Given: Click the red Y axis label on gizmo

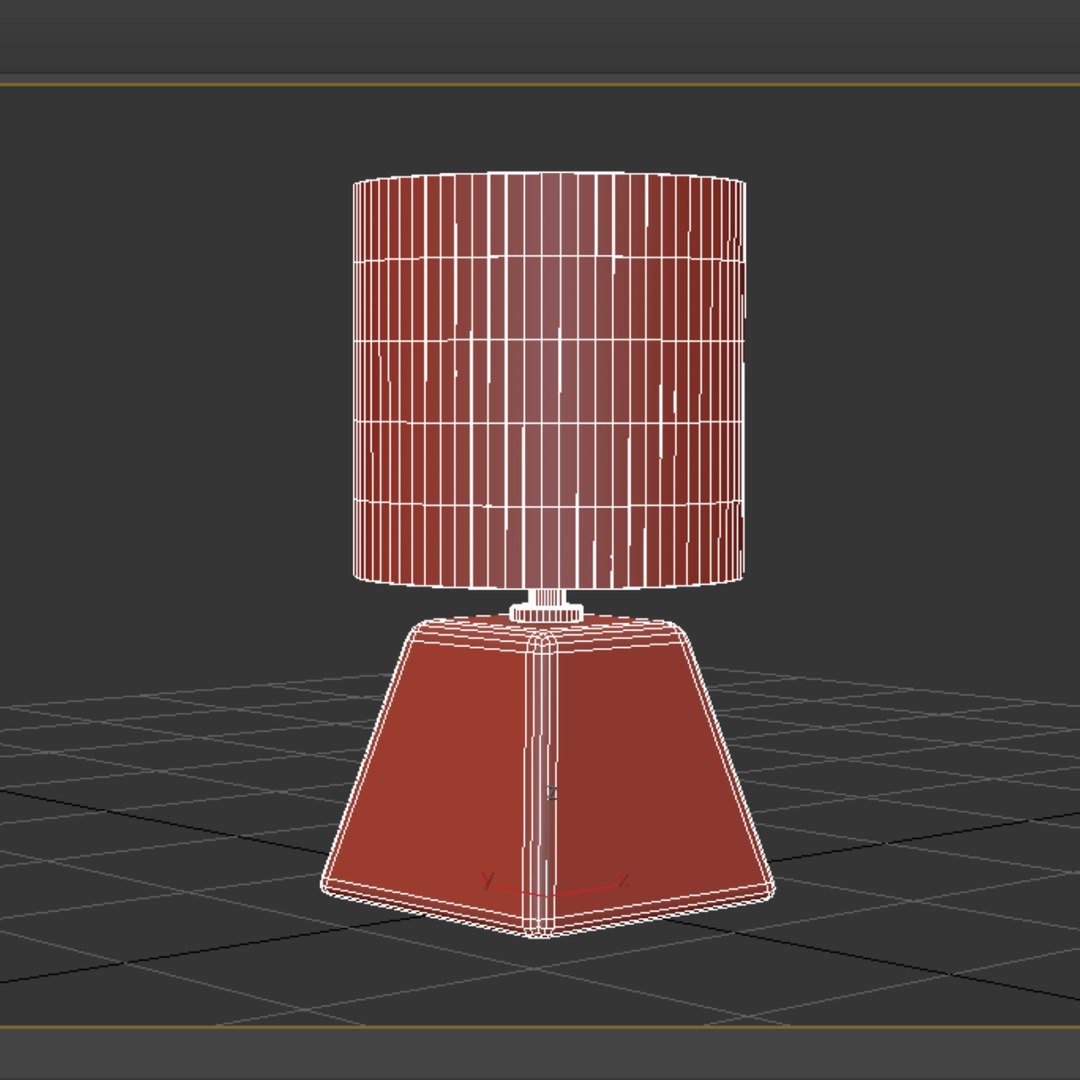Looking at the screenshot, I should (x=488, y=880).
